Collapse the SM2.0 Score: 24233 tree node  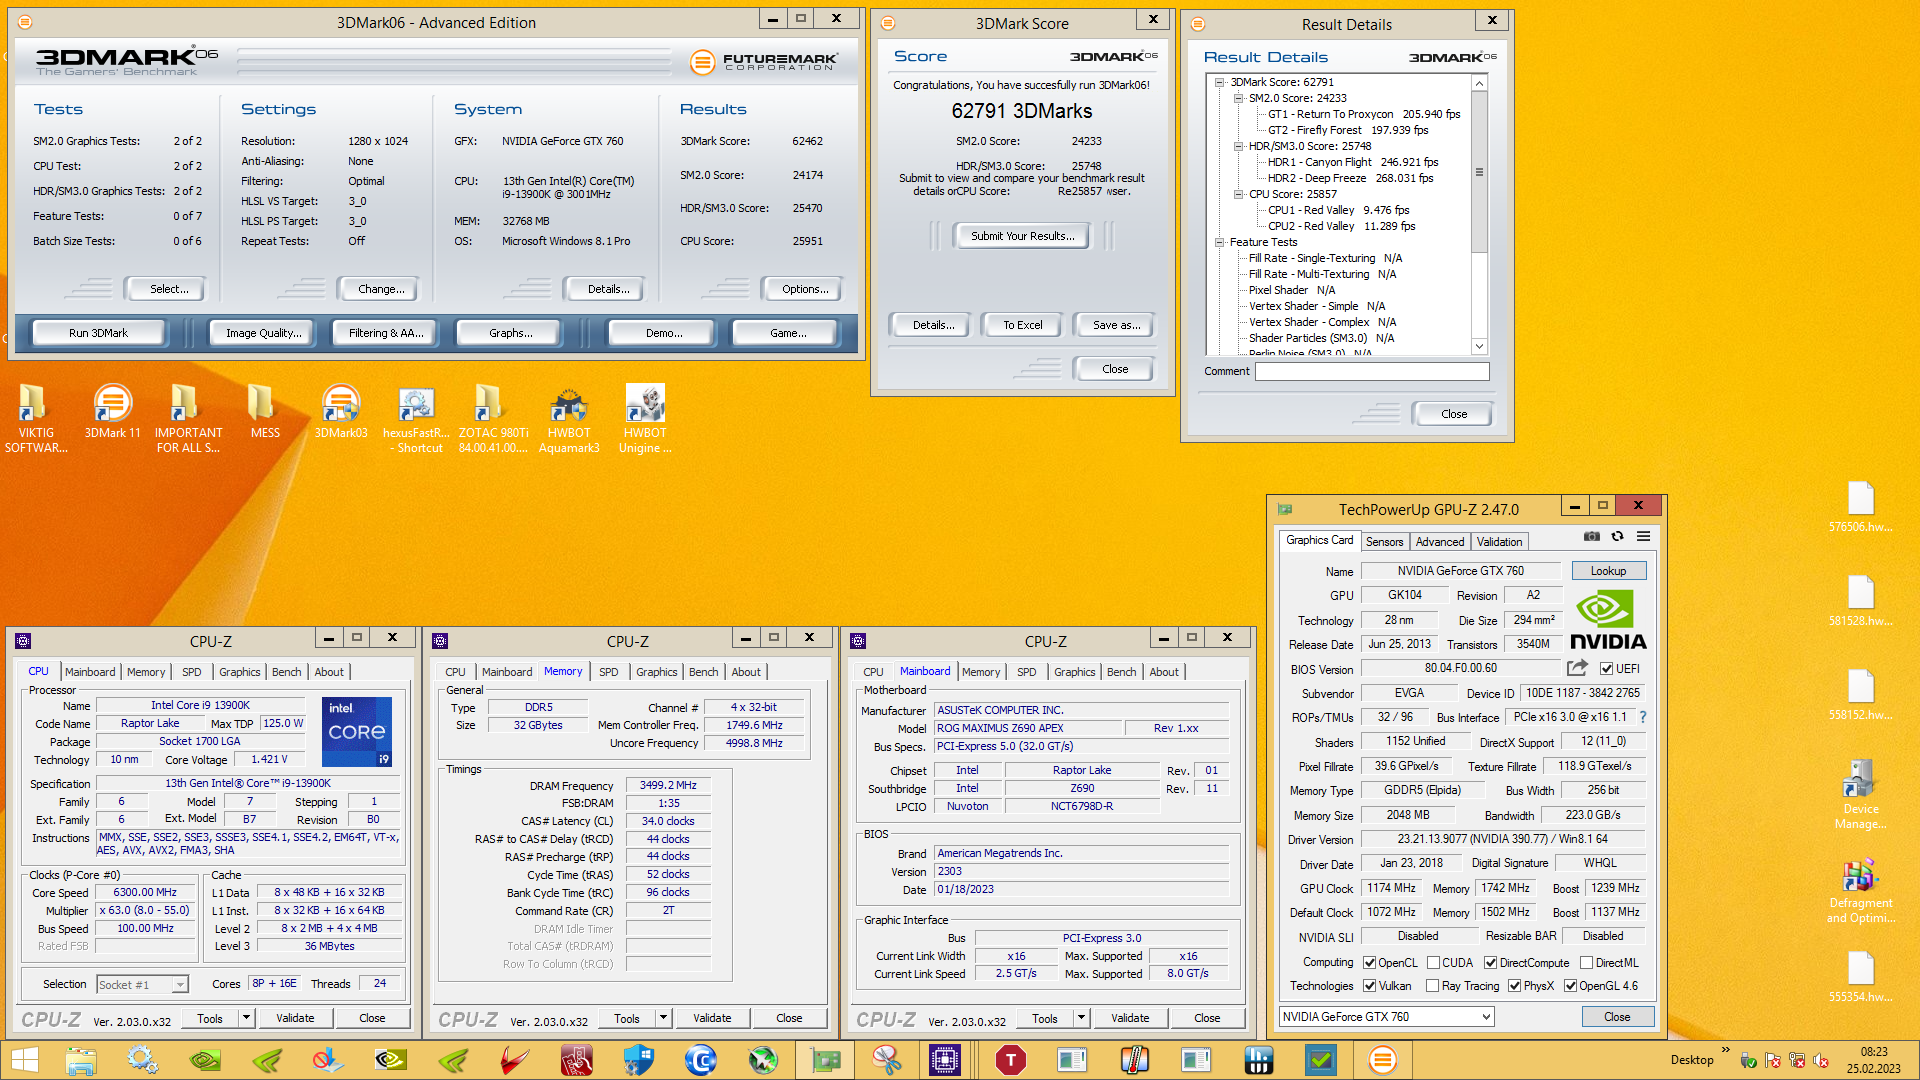(x=1238, y=98)
